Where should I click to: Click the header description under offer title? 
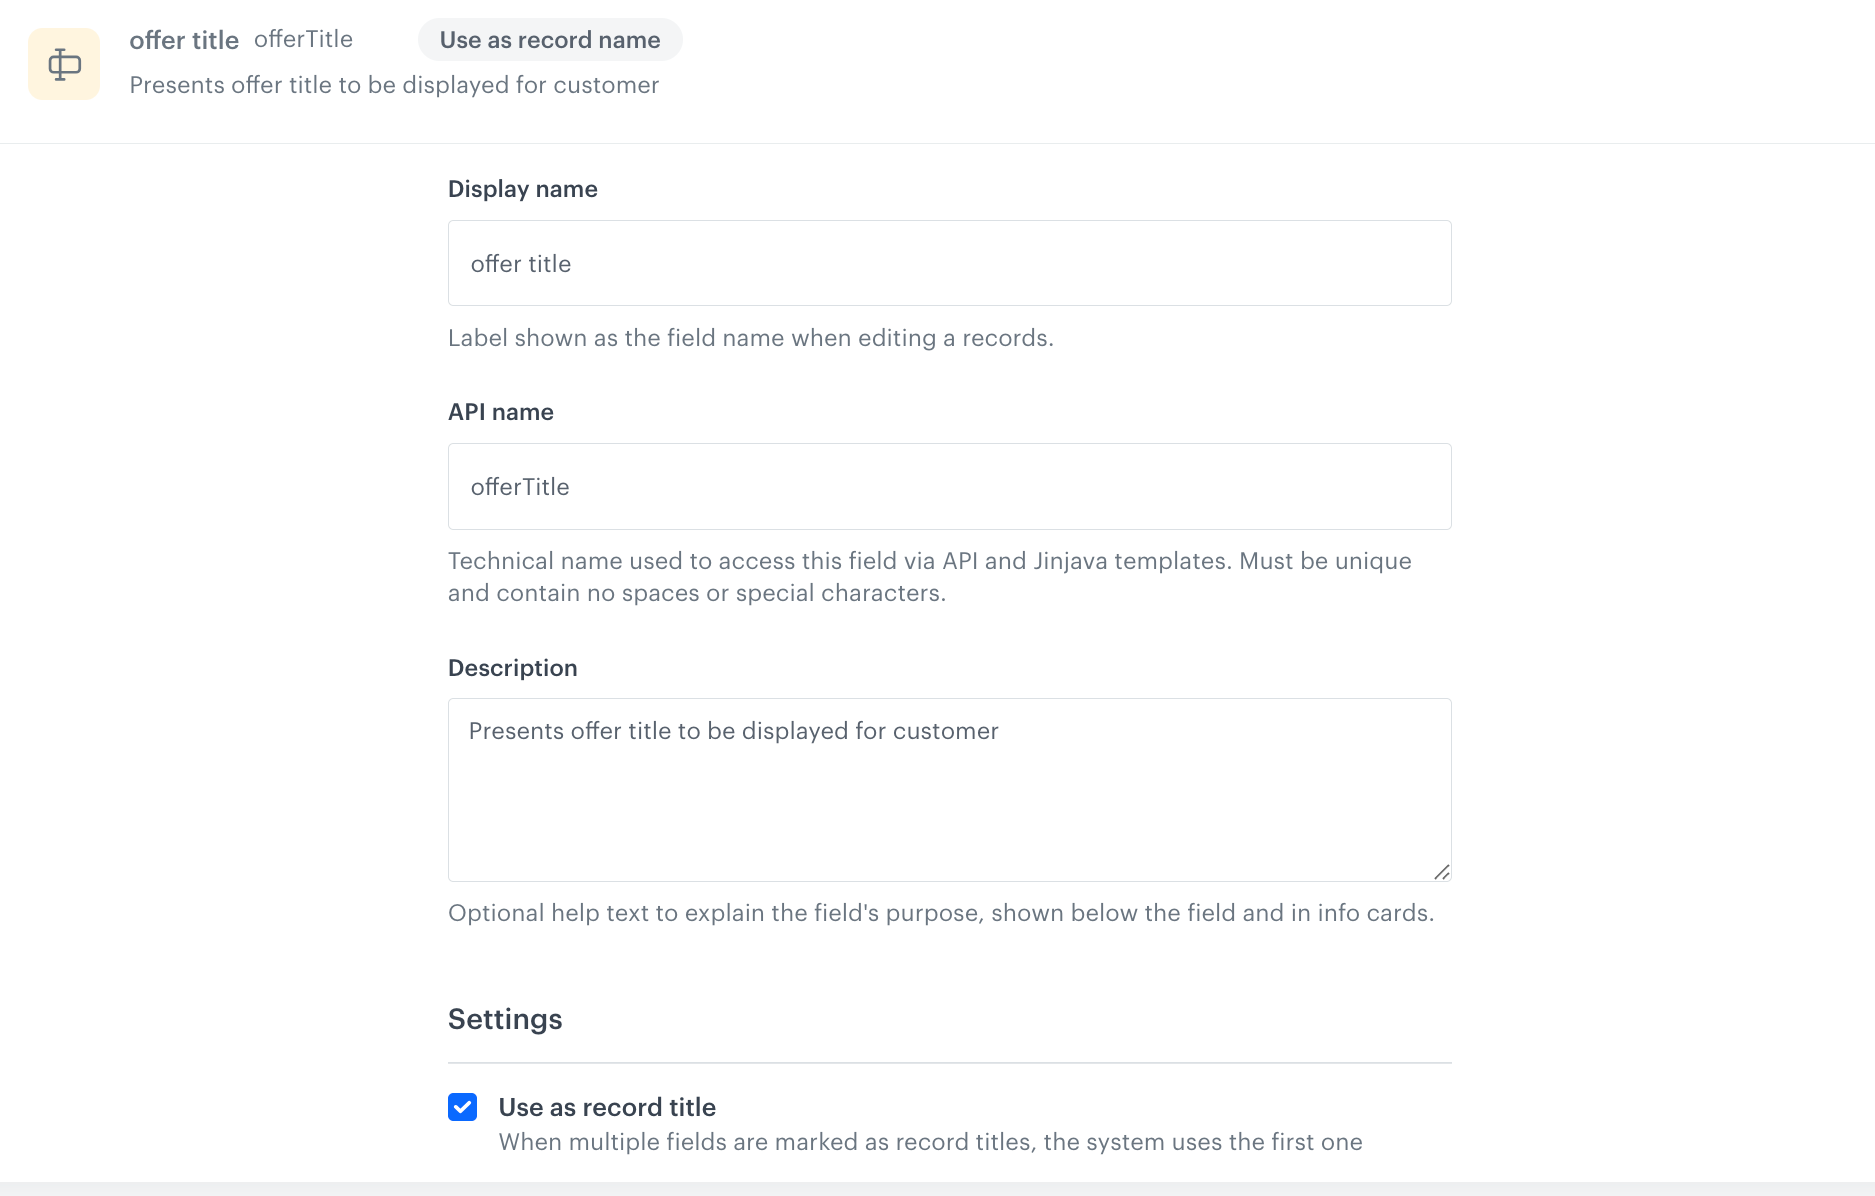tap(394, 85)
